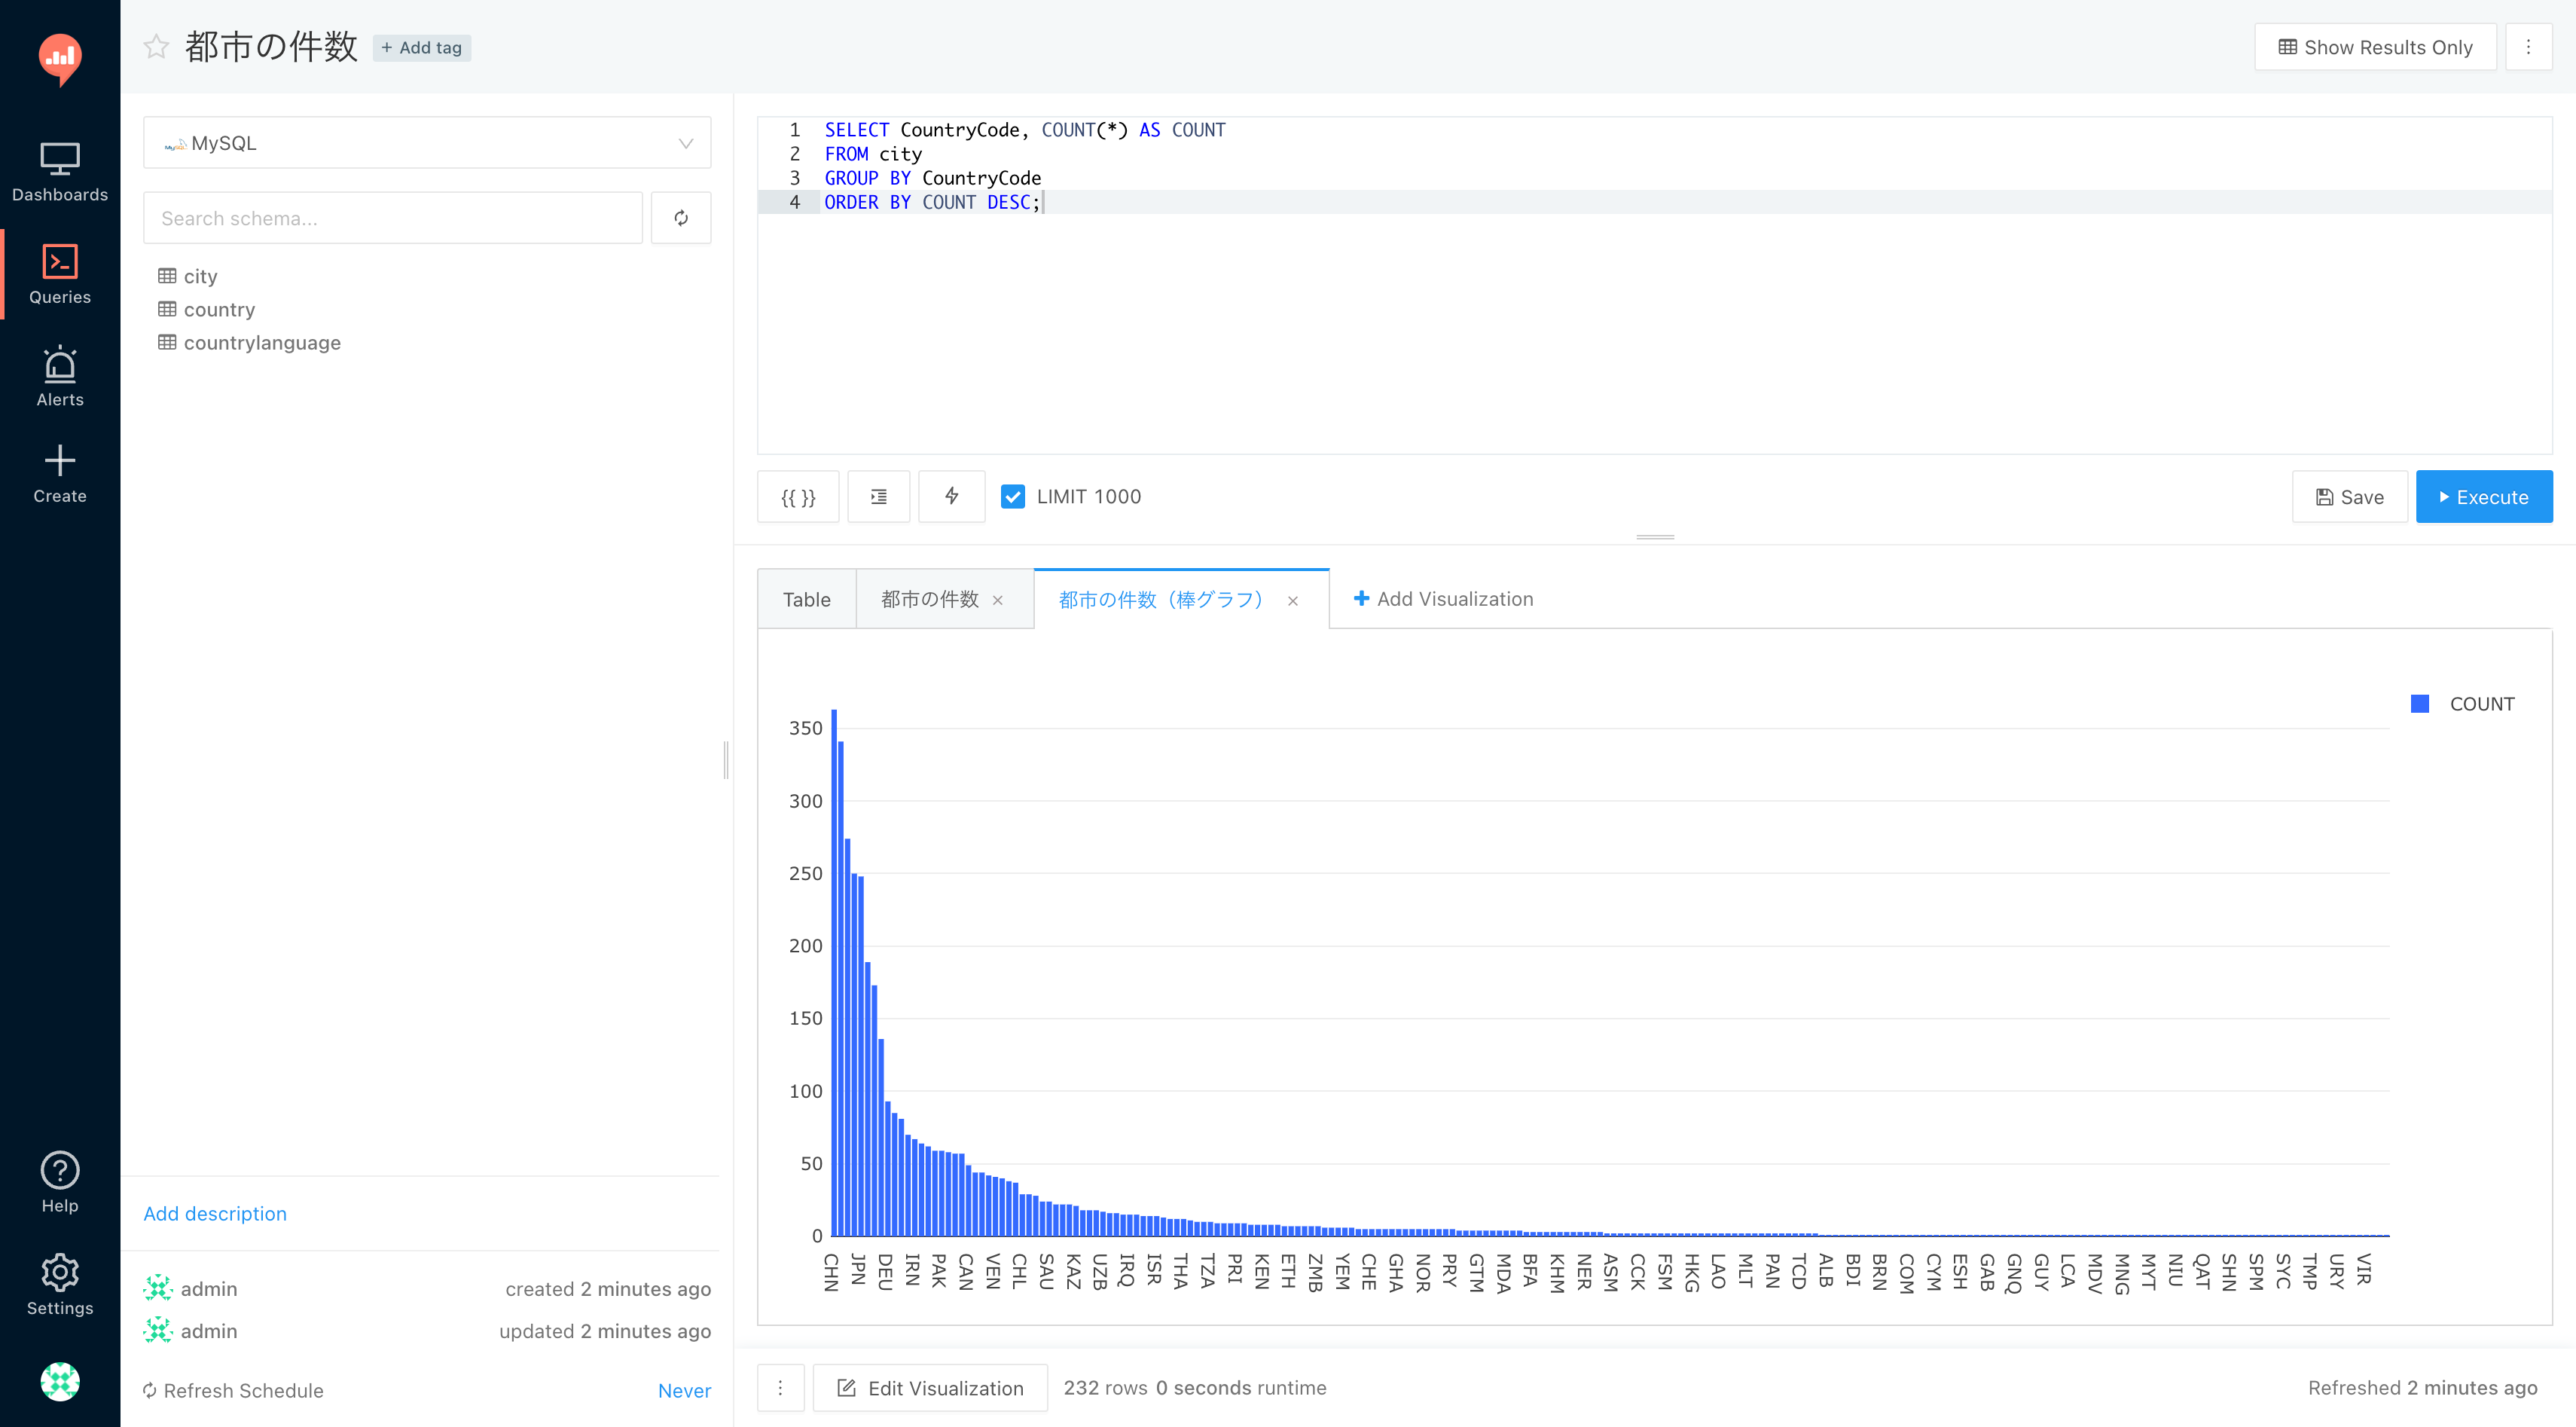The height and width of the screenshot is (1427, 2576).
Task: Refresh the schema list
Action: coord(681,218)
